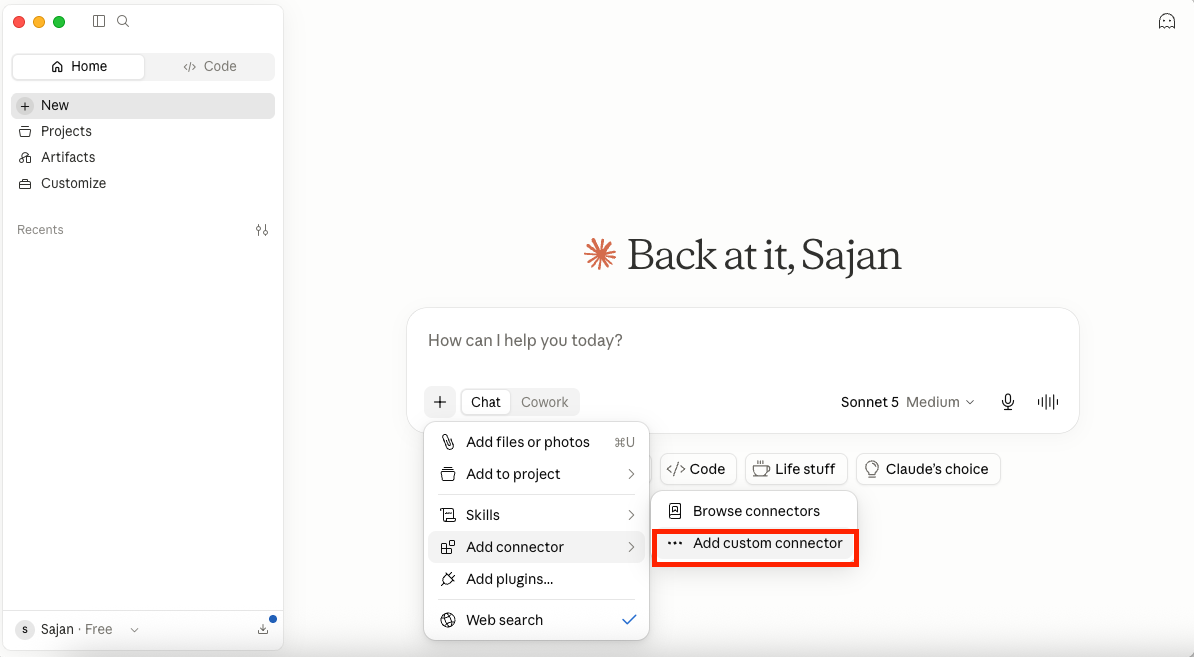This screenshot has height=657, width=1194.
Task: Click the Add connector grid icon
Action: coord(448,547)
